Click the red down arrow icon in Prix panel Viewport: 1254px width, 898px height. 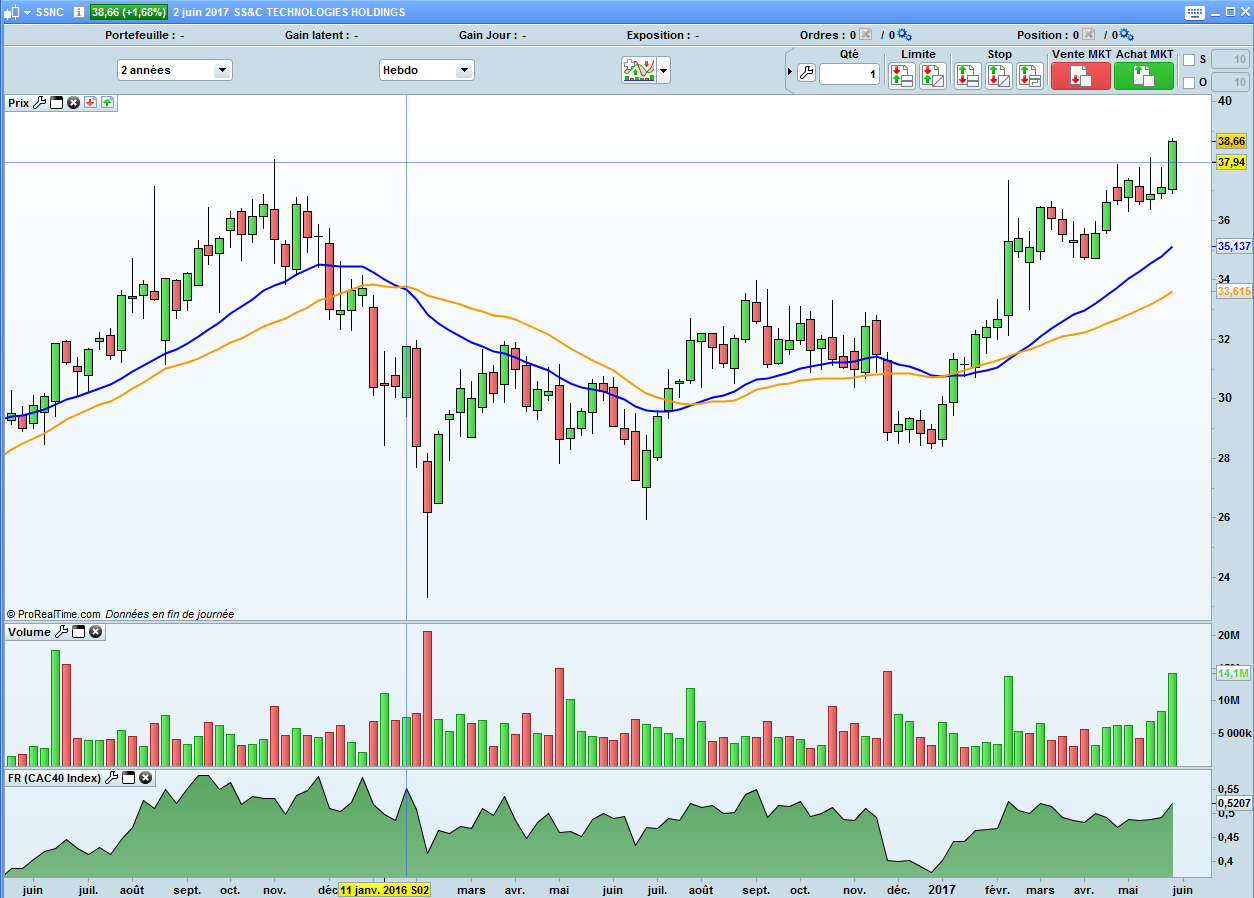[90, 102]
